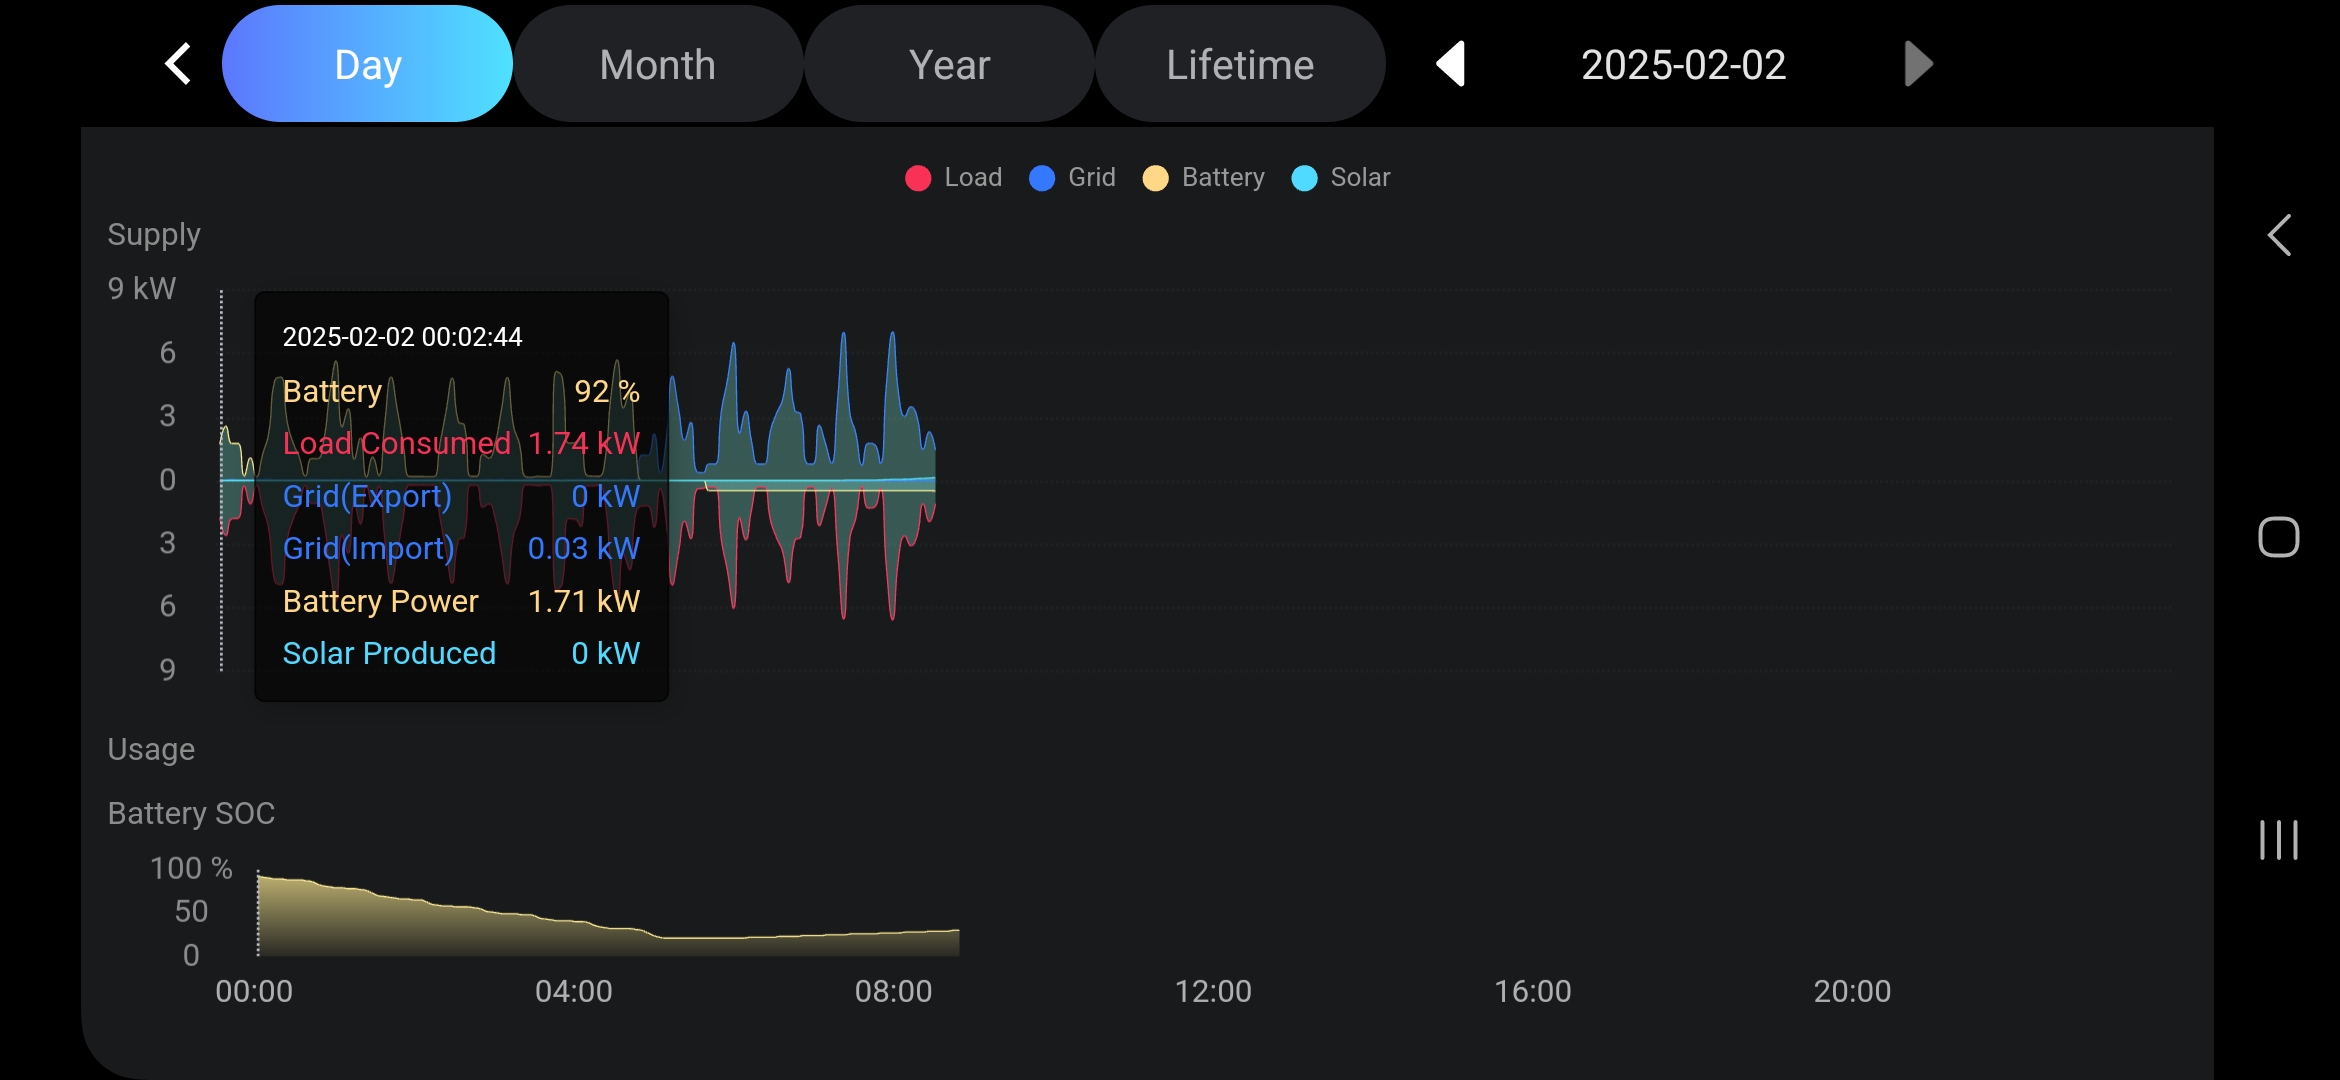
Task: Tap the back arrow at top left
Action: tap(178, 64)
